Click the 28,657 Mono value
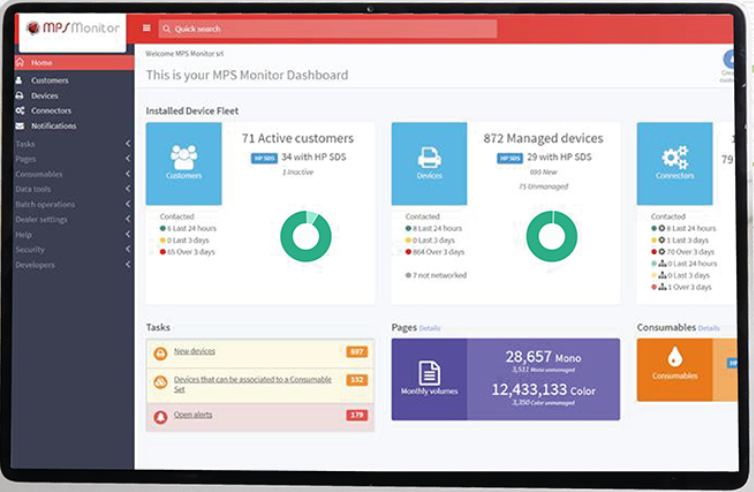The height and width of the screenshot is (492, 754). [543, 357]
